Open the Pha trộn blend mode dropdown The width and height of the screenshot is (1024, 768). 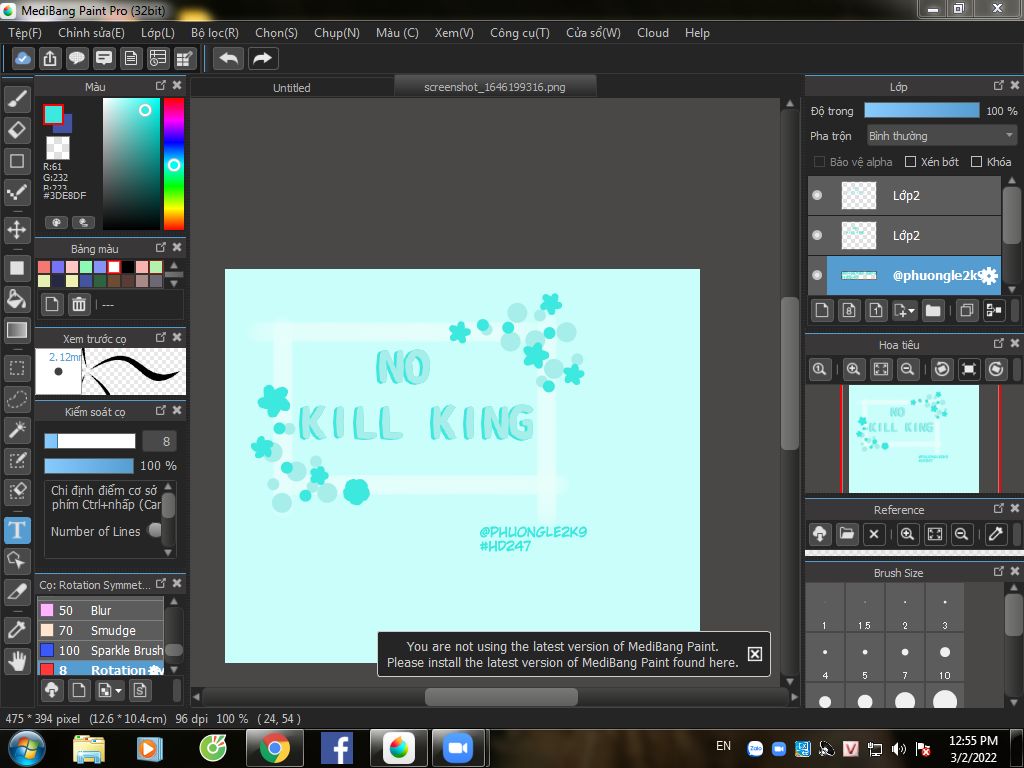click(941, 136)
